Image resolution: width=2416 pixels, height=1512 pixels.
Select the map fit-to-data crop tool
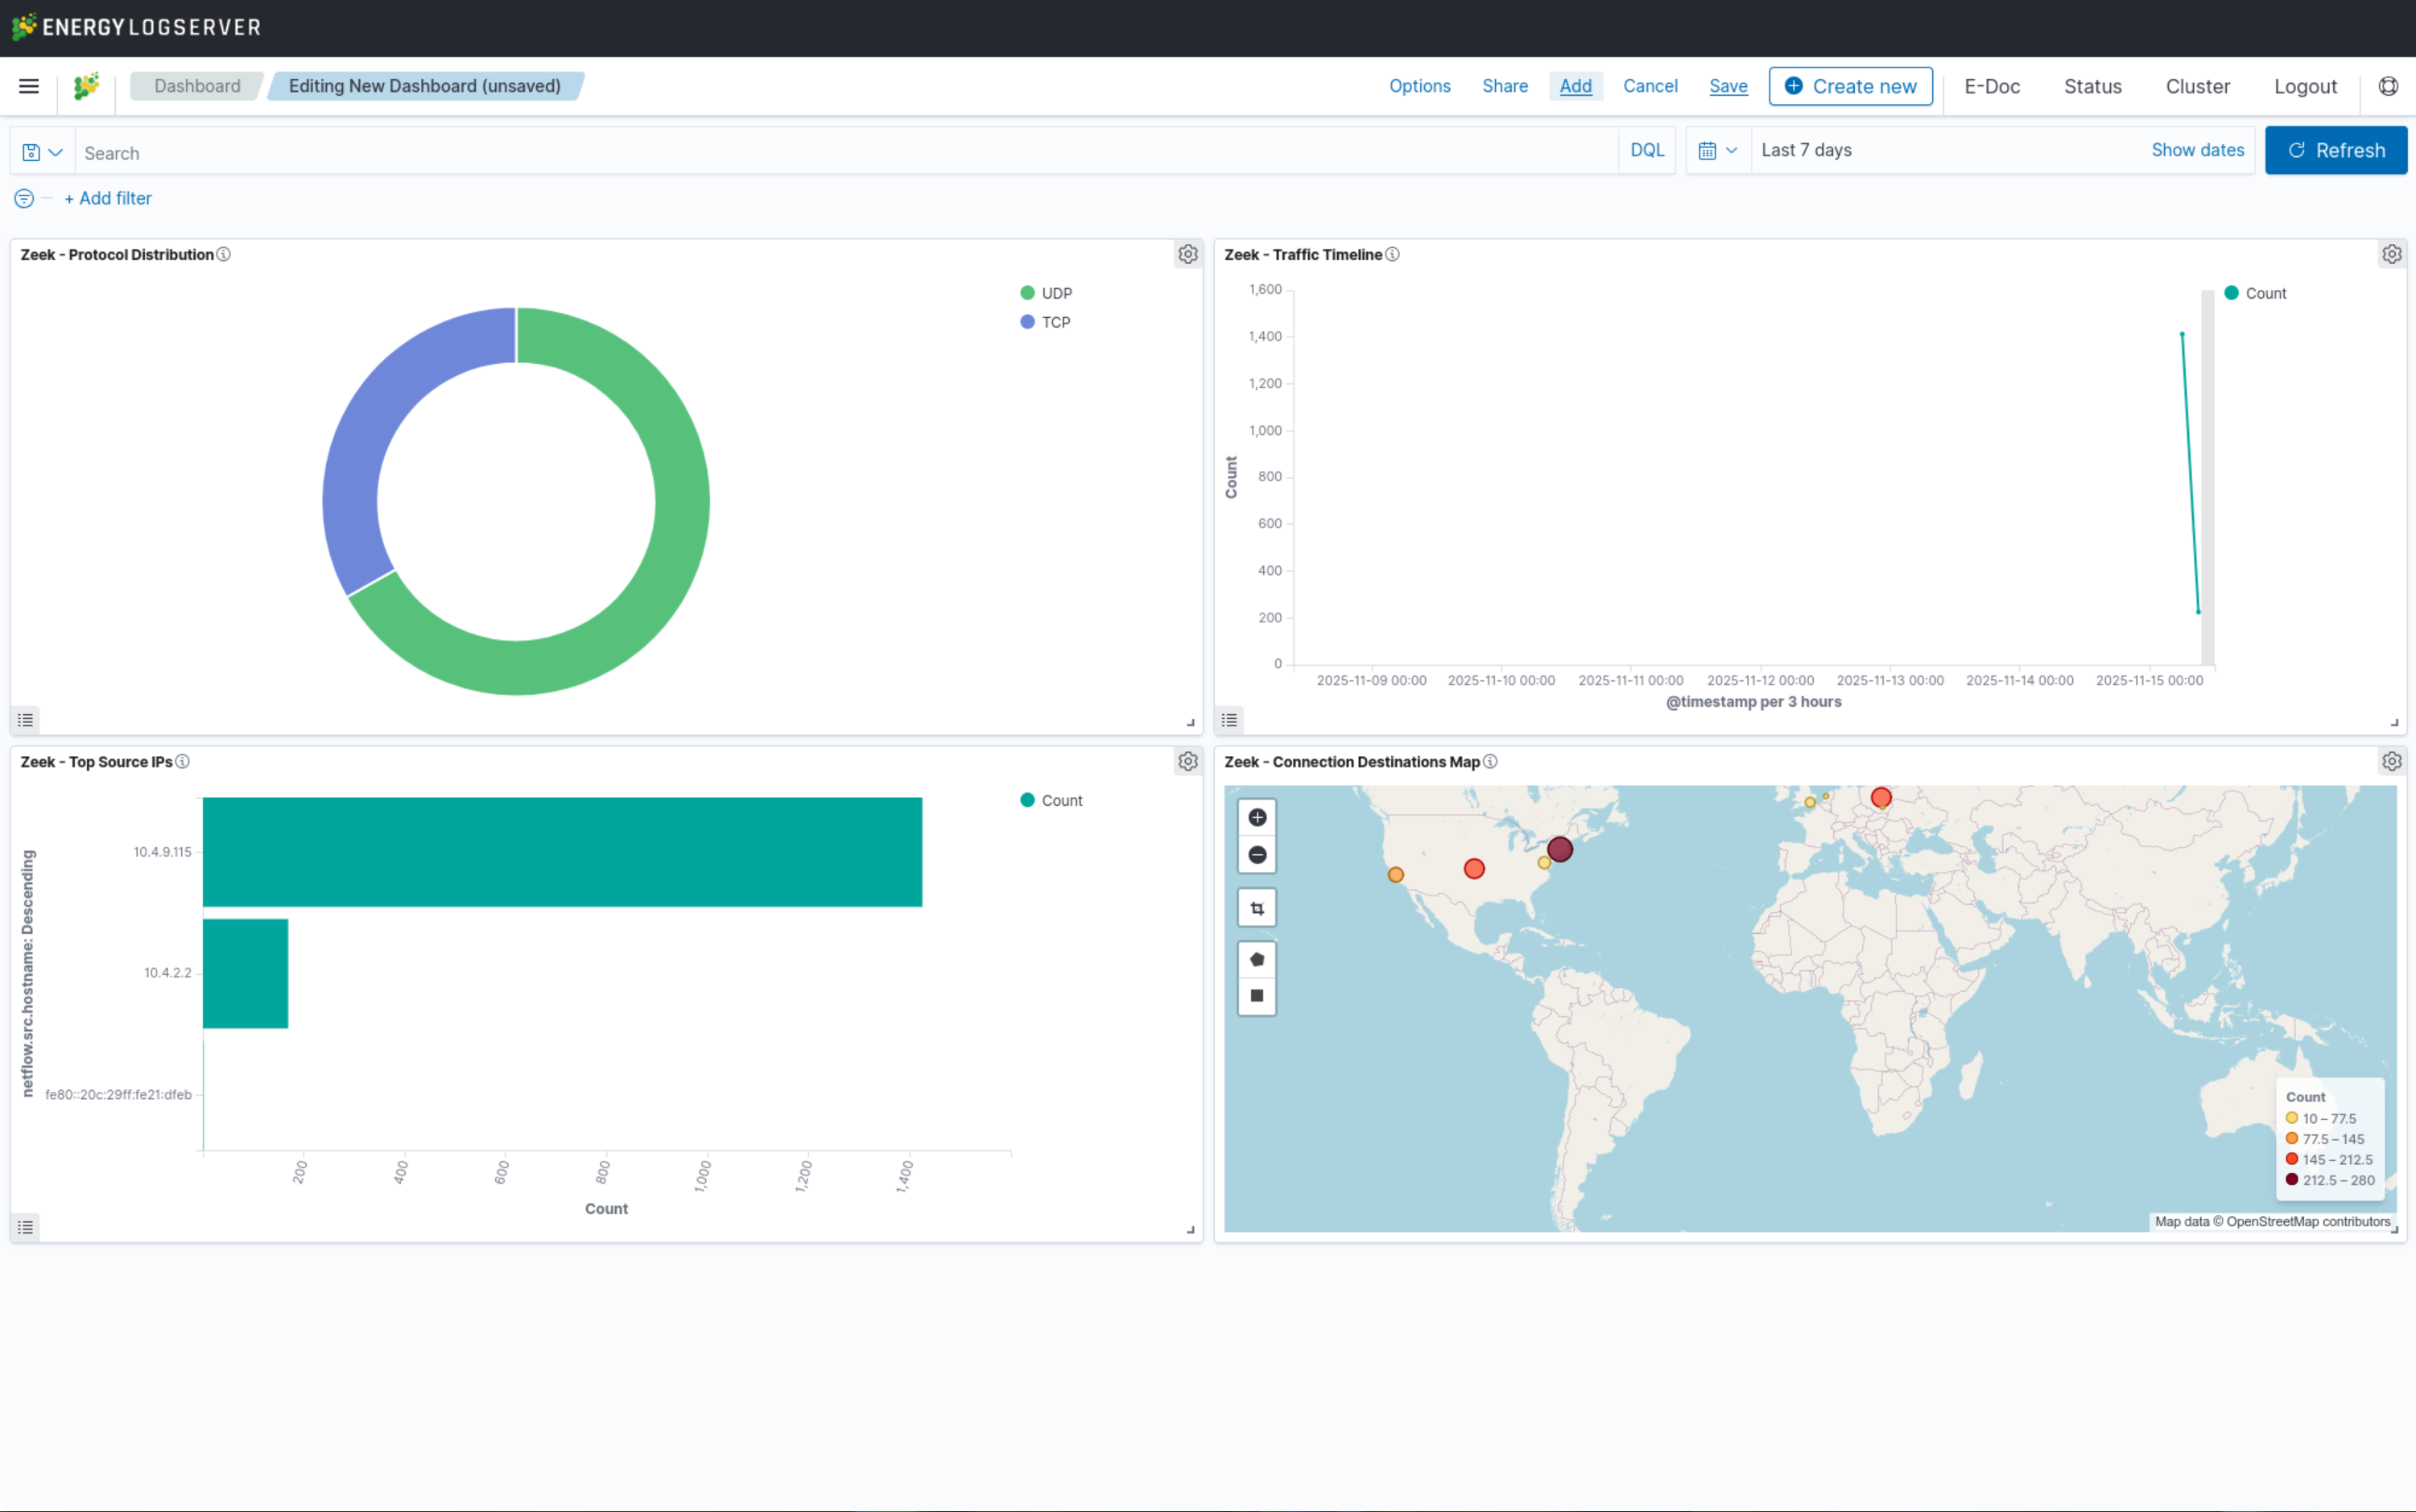tap(1257, 908)
